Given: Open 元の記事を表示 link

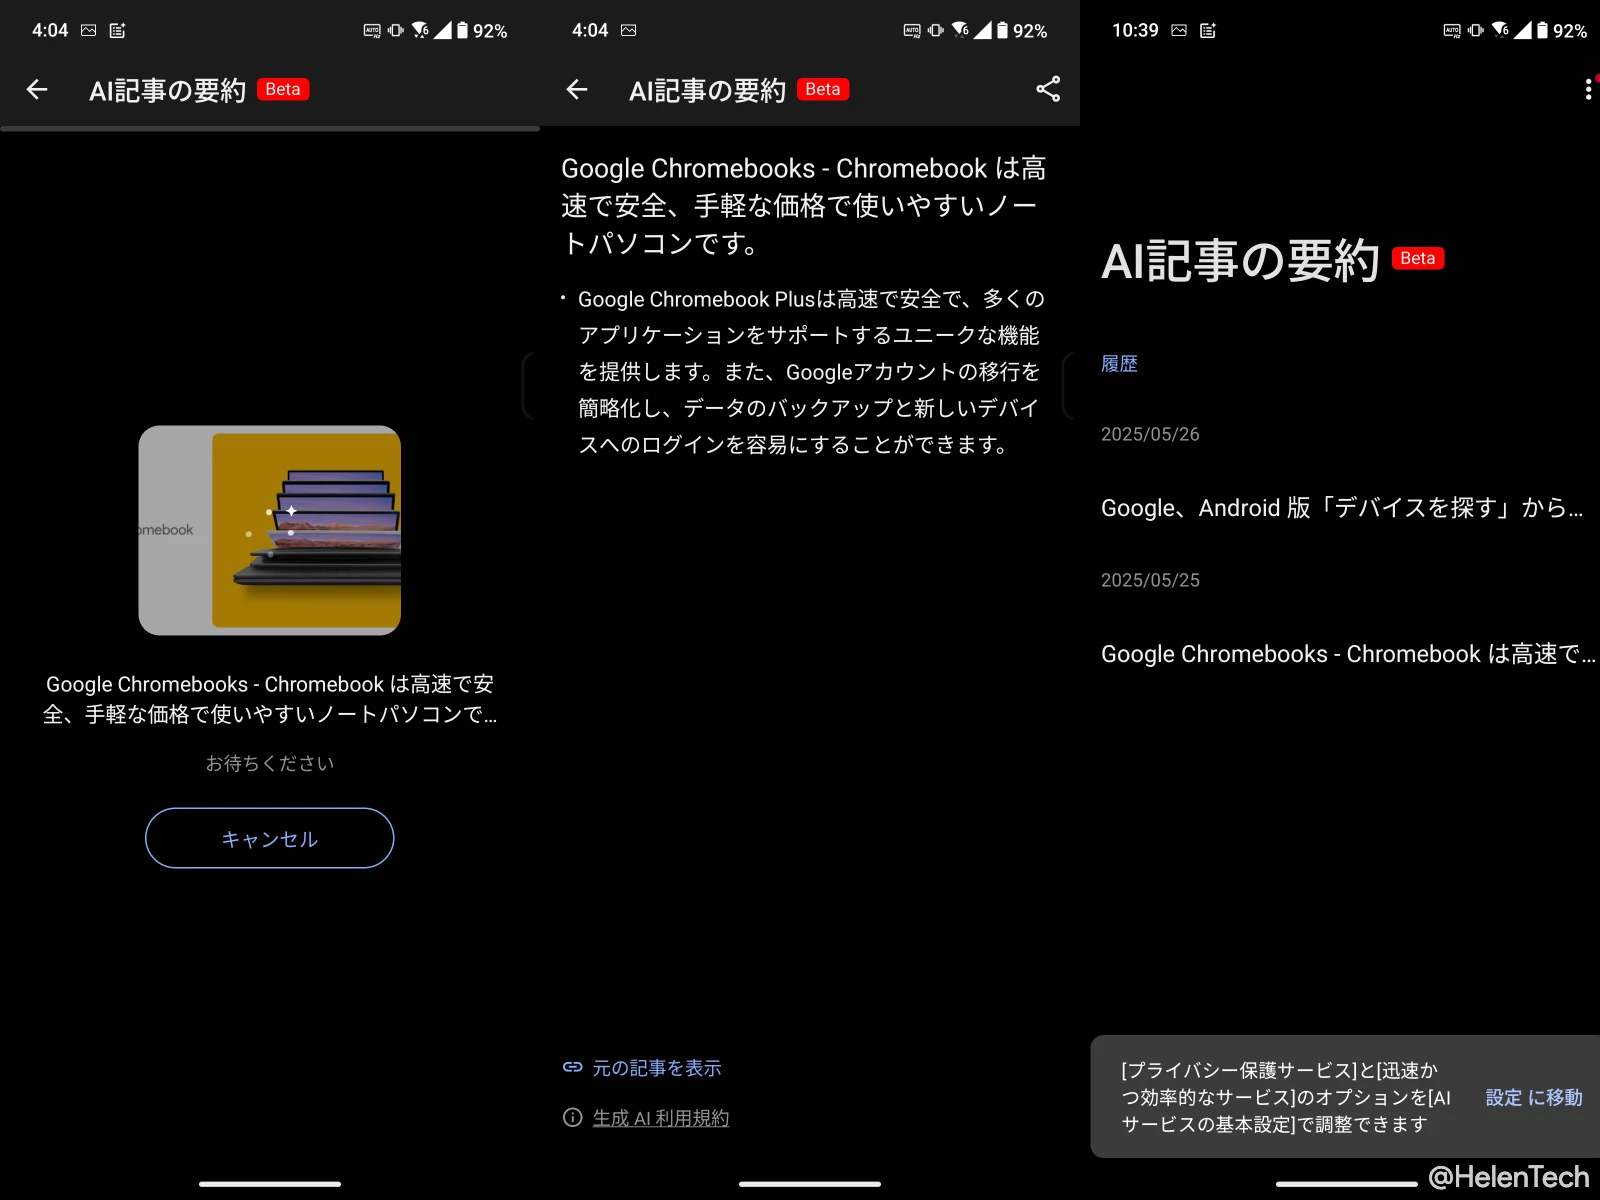Looking at the screenshot, I should 656,1068.
